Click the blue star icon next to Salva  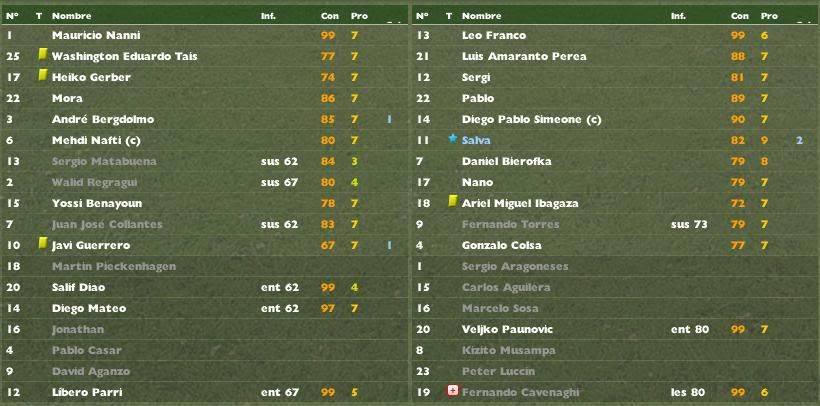point(453,139)
